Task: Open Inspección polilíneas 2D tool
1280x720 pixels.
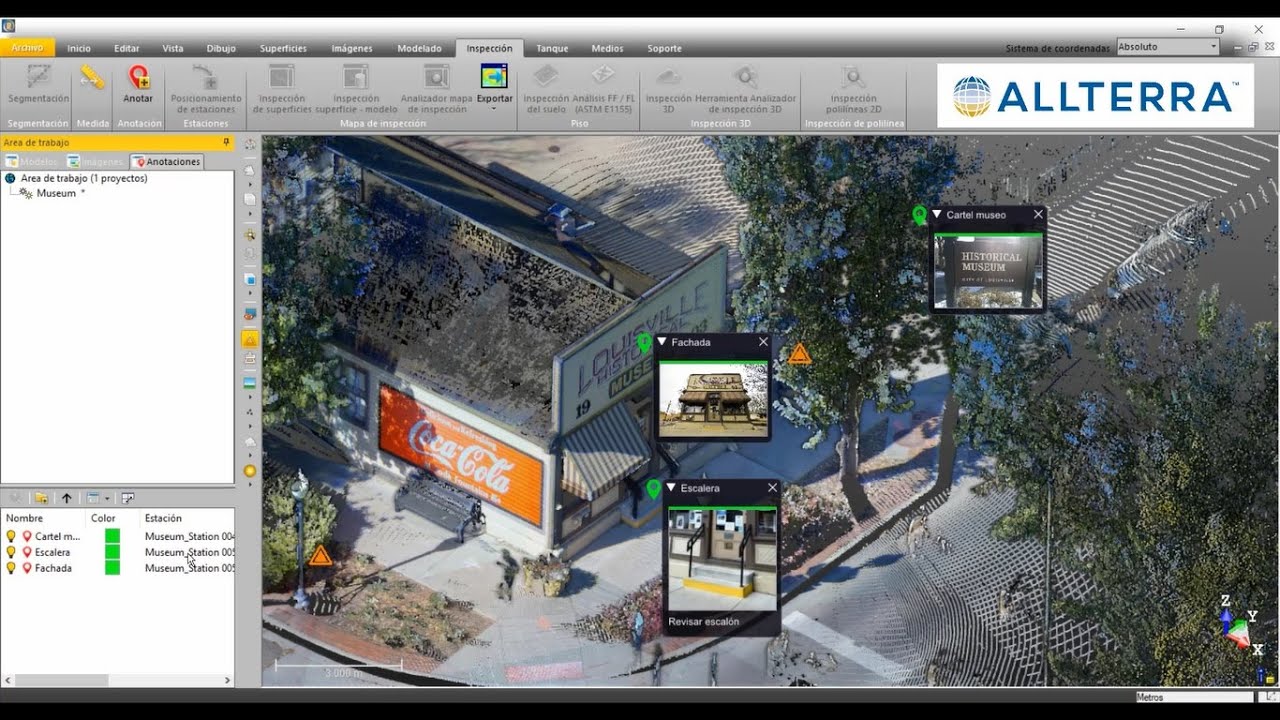Action: pos(854,89)
